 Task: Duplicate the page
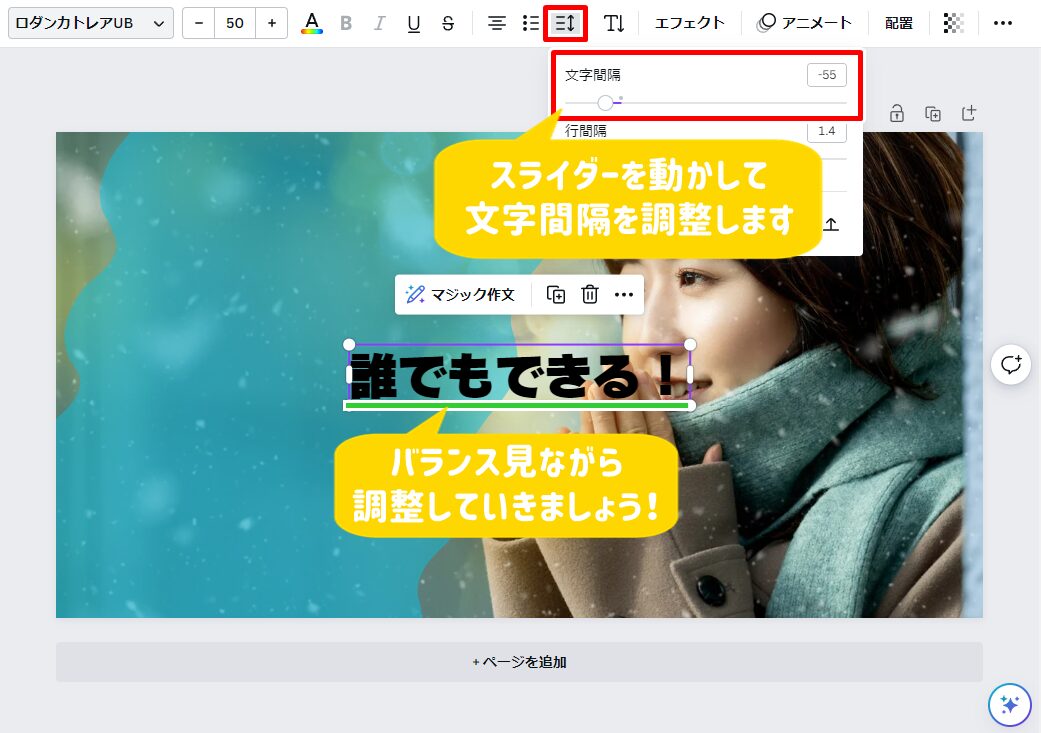tap(933, 114)
